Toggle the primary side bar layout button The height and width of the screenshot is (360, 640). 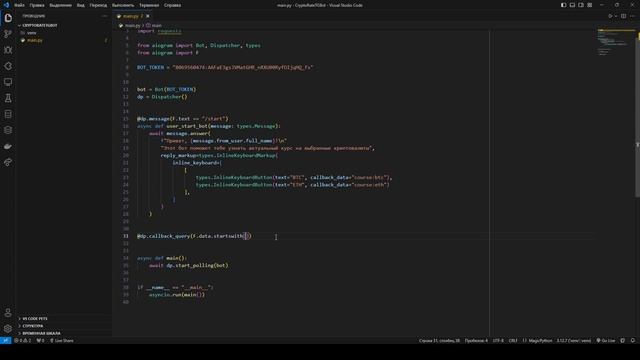563,5
